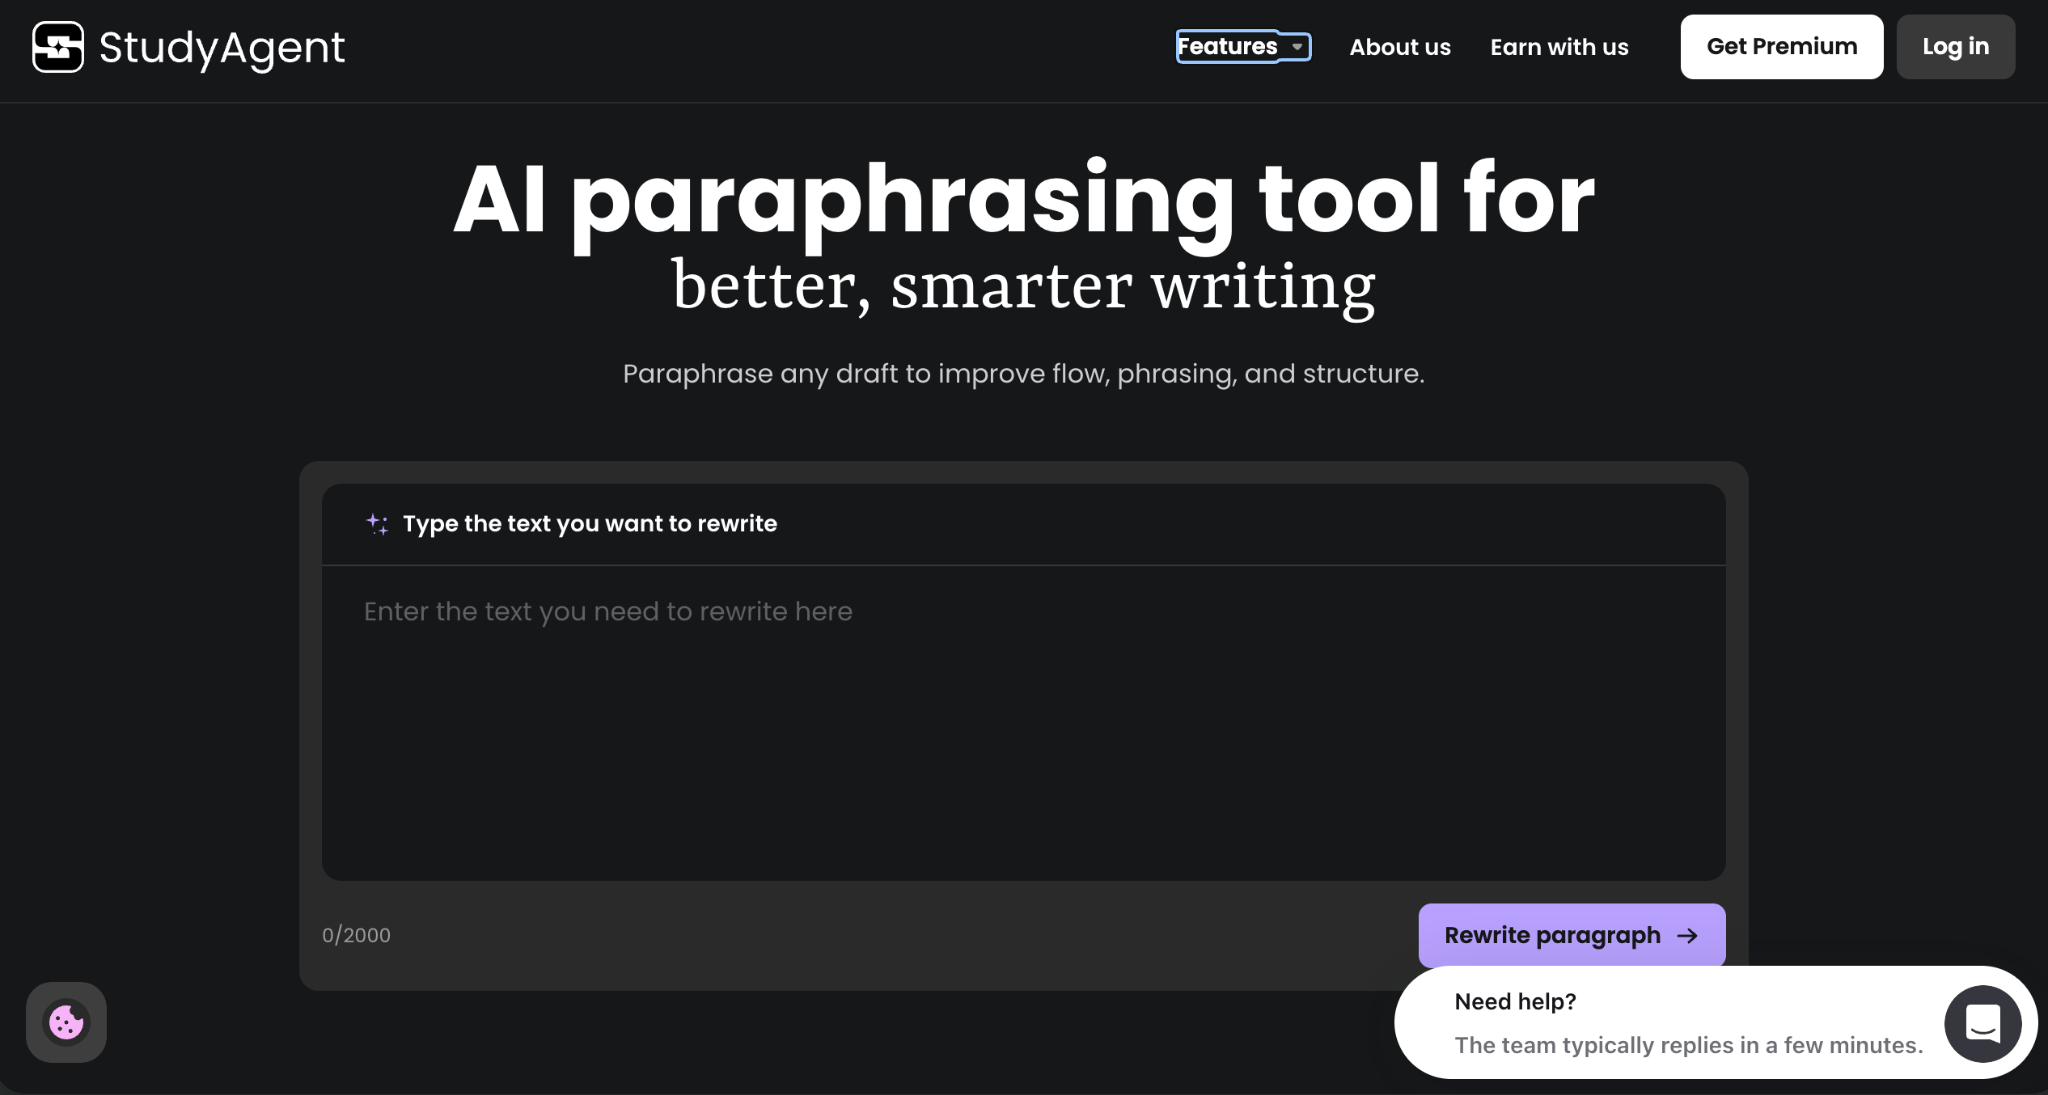Expand the Features dropdown arrow
Screen dimensions: 2048x1095
click(x=1297, y=47)
